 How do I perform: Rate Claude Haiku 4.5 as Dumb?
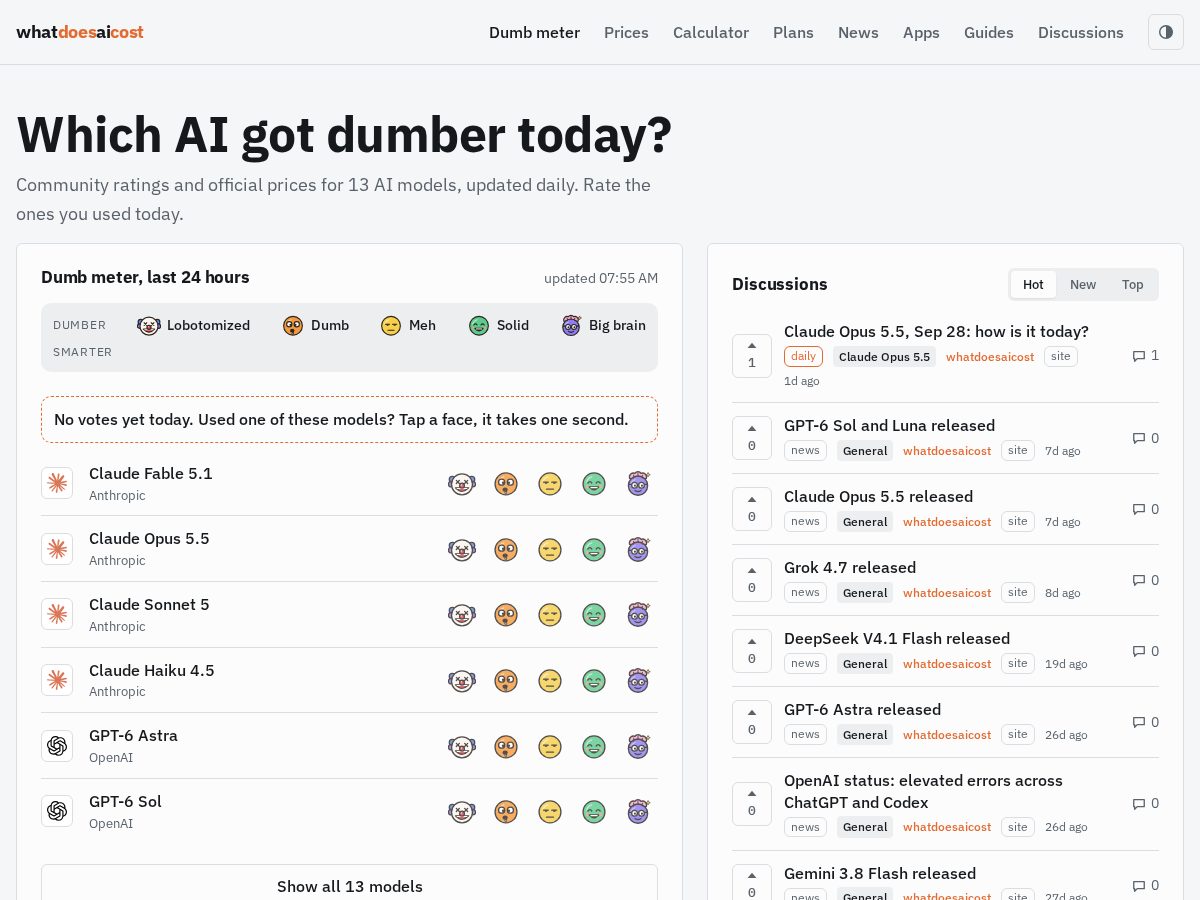point(506,681)
